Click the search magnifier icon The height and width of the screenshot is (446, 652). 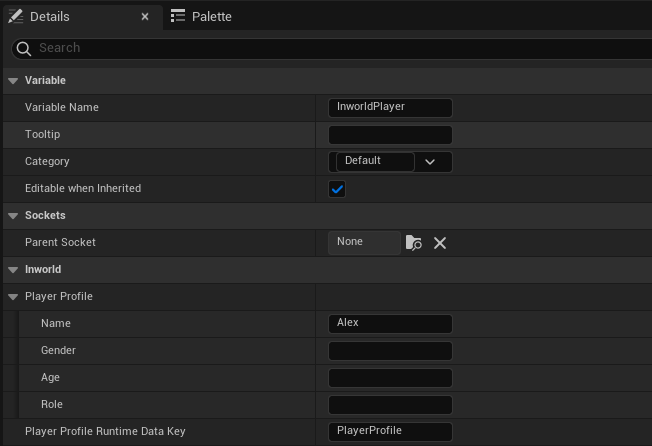pos(24,49)
